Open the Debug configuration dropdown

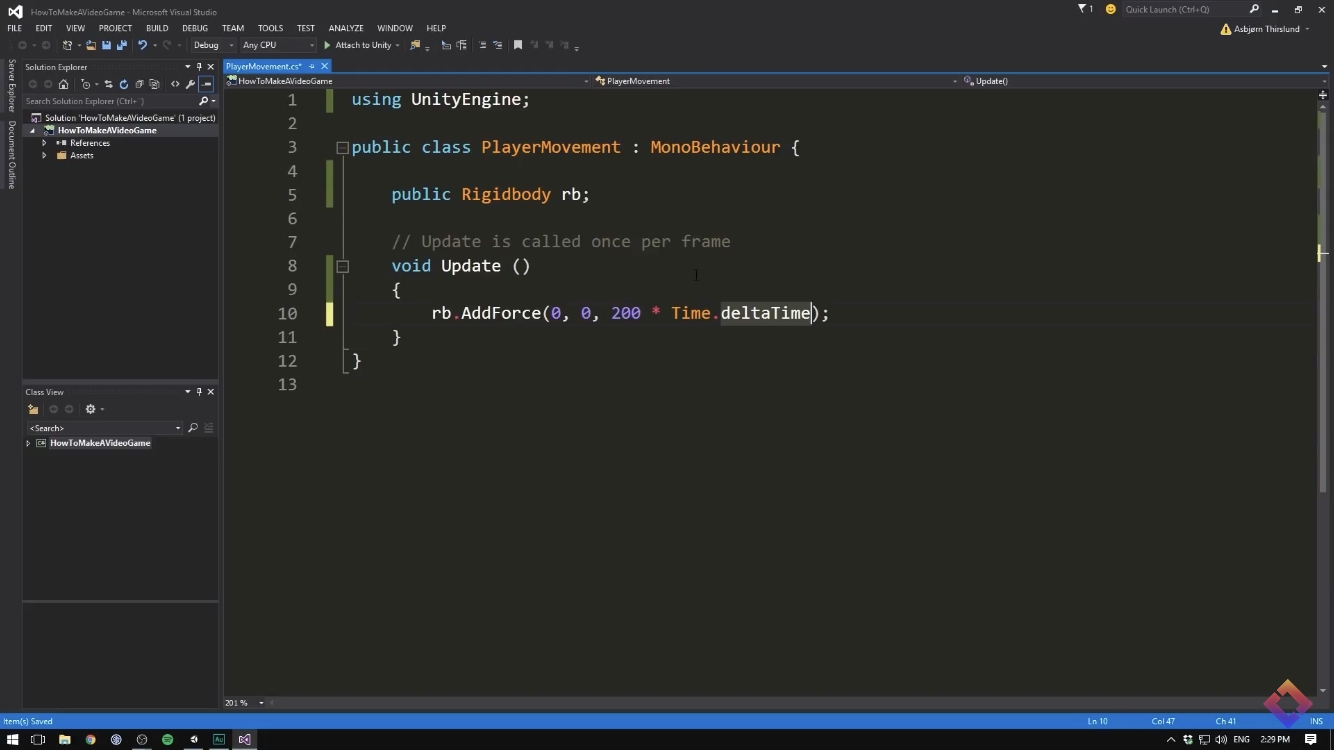pyautogui.click(x=213, y=45)
